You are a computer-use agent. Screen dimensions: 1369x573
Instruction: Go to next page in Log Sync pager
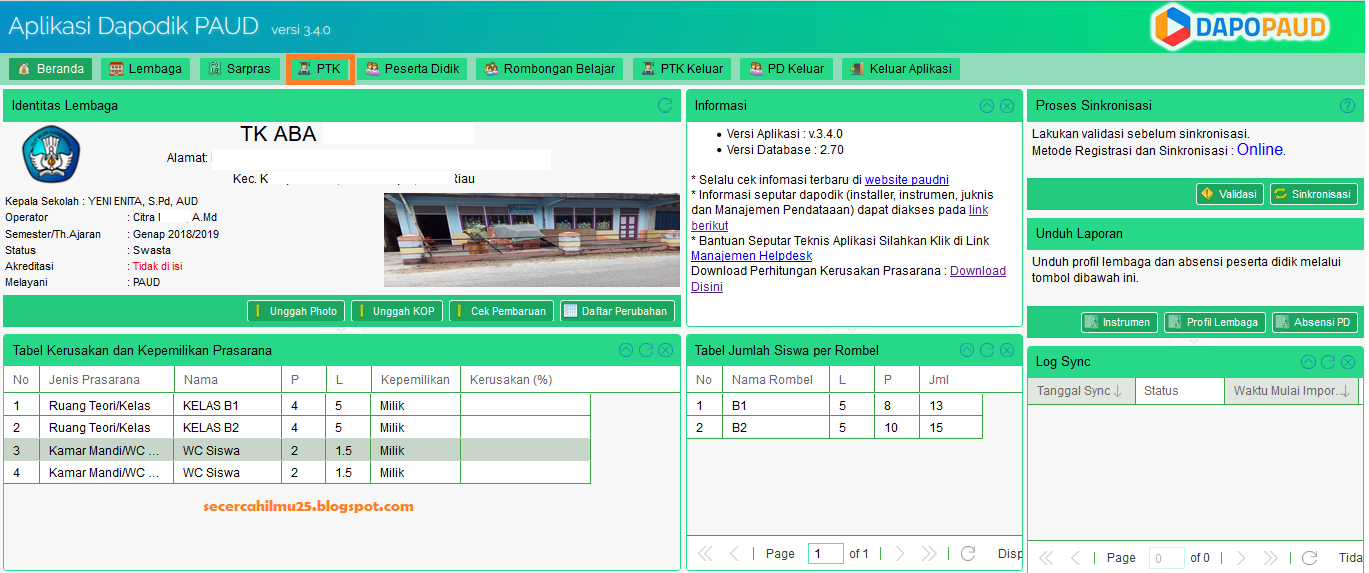pyautogui.click(x=1240, y=558)
